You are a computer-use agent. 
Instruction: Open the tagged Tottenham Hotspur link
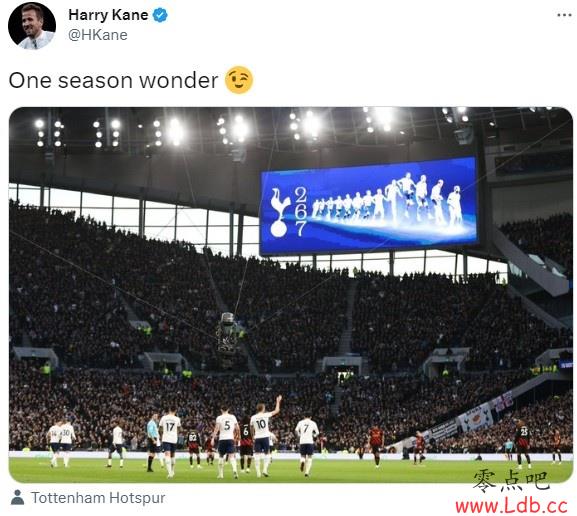[98, 498]
